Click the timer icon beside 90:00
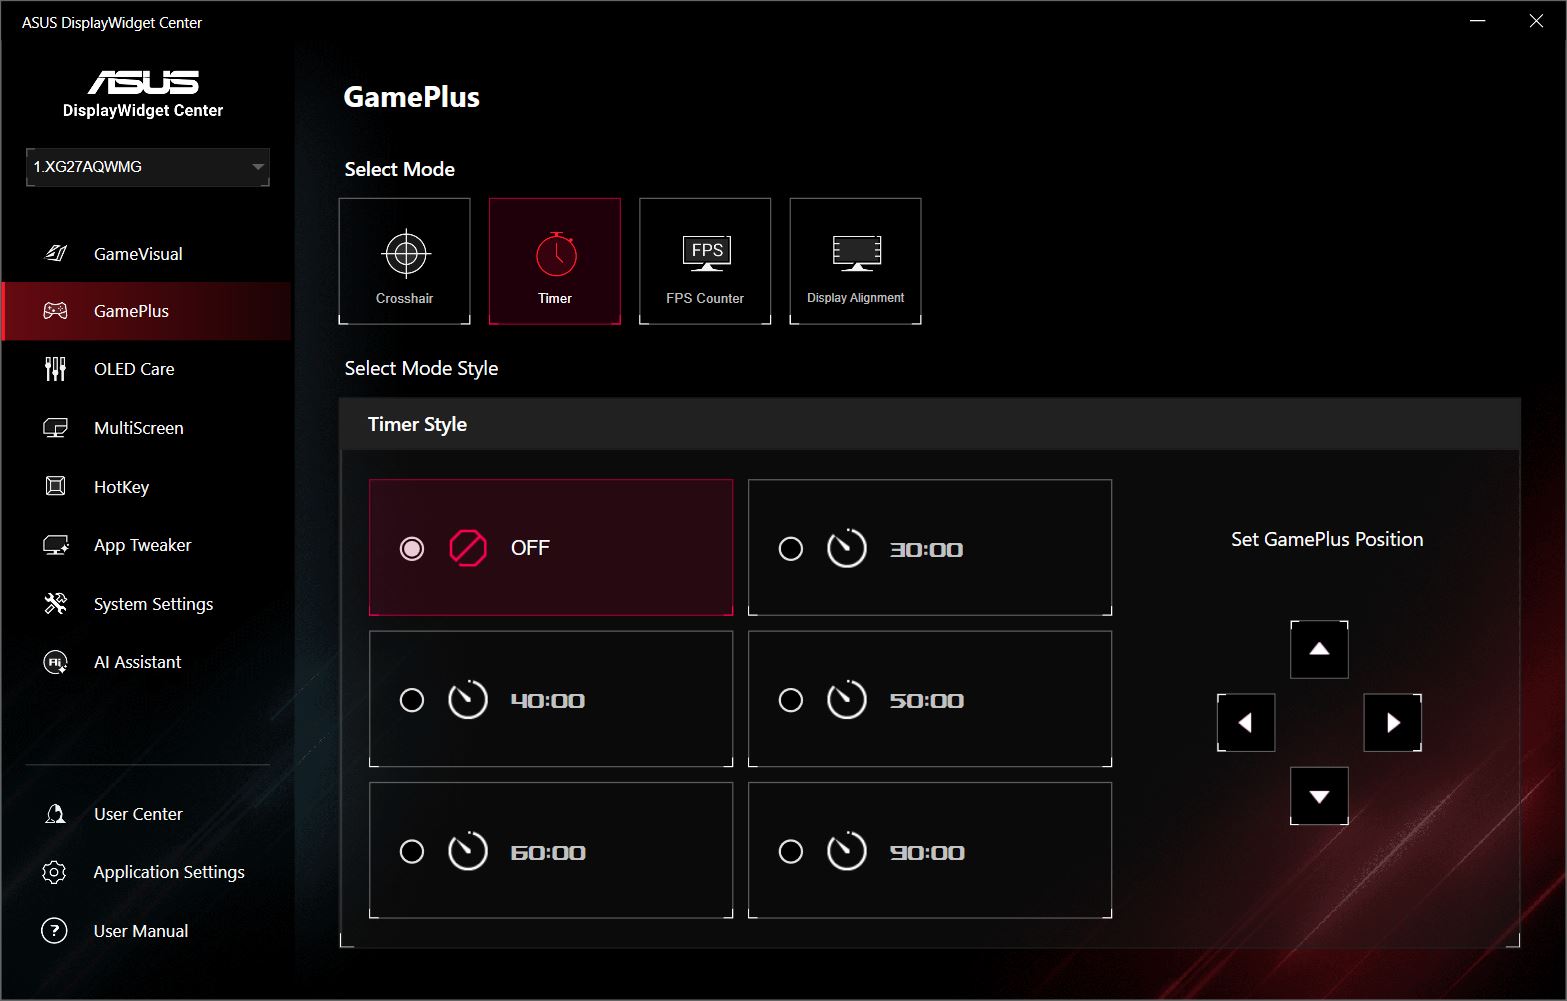This screenshot has height=1001, width=1567. tap(846, 851)
